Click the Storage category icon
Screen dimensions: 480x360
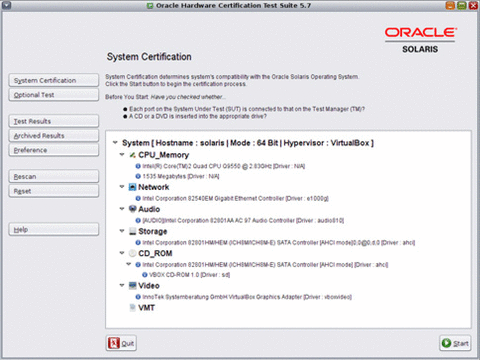pyautogui.click(x=132, y=231)
